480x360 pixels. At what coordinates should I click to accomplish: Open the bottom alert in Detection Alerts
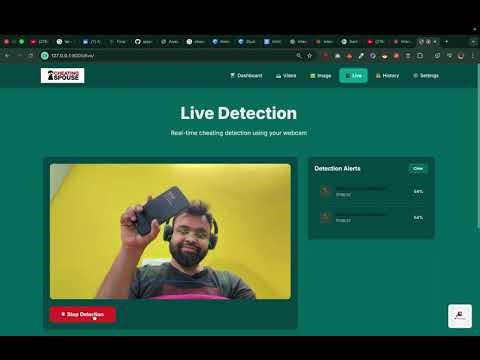371,218
